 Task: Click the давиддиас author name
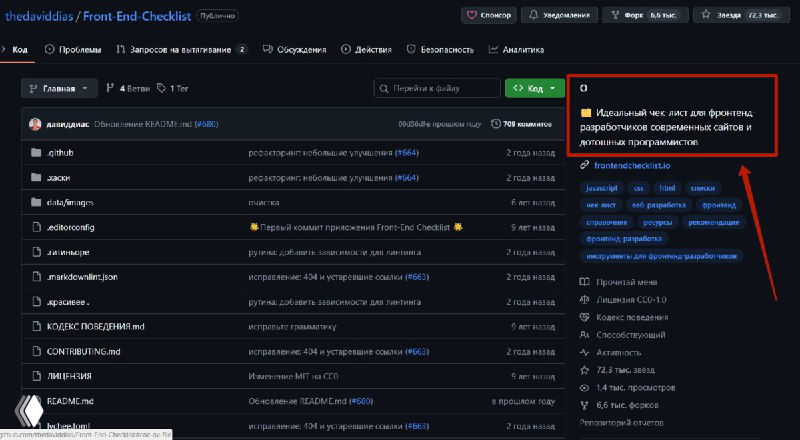click(68, 124)
